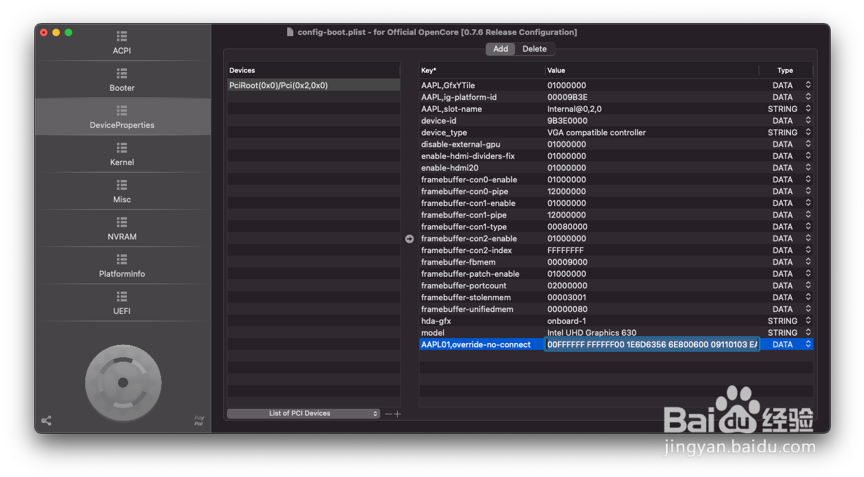Click the Delete button
This screenshot has width=864, height=477.
pyautogui.click(x=534, y=49)
